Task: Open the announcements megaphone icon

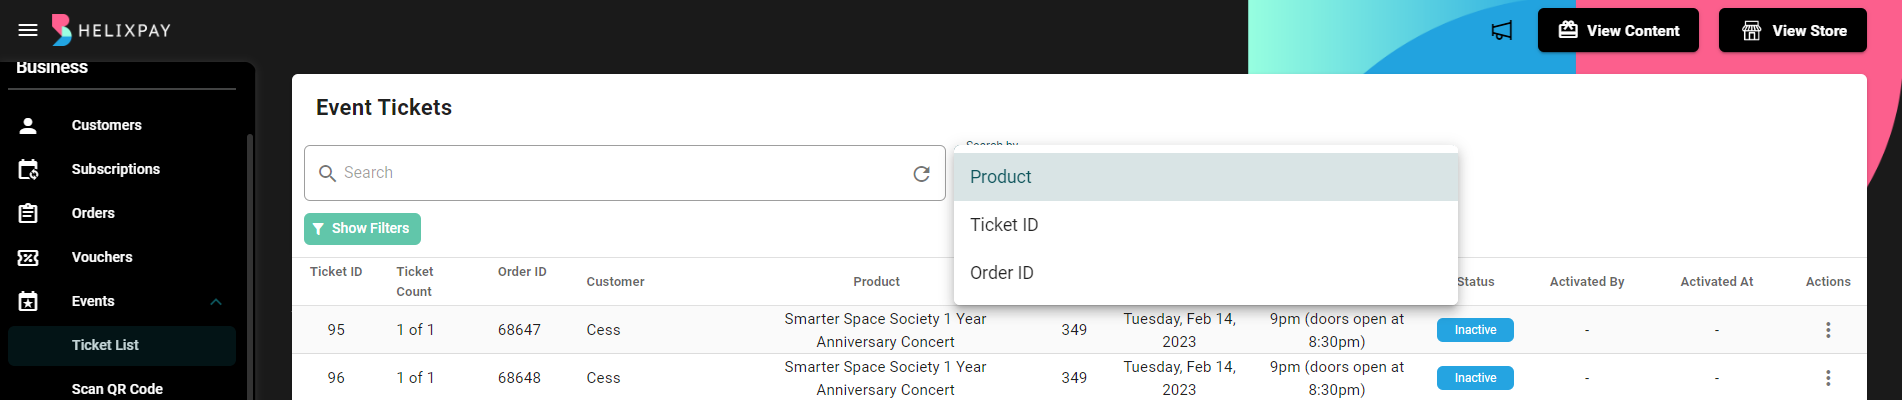Action: coord(1501,31)
